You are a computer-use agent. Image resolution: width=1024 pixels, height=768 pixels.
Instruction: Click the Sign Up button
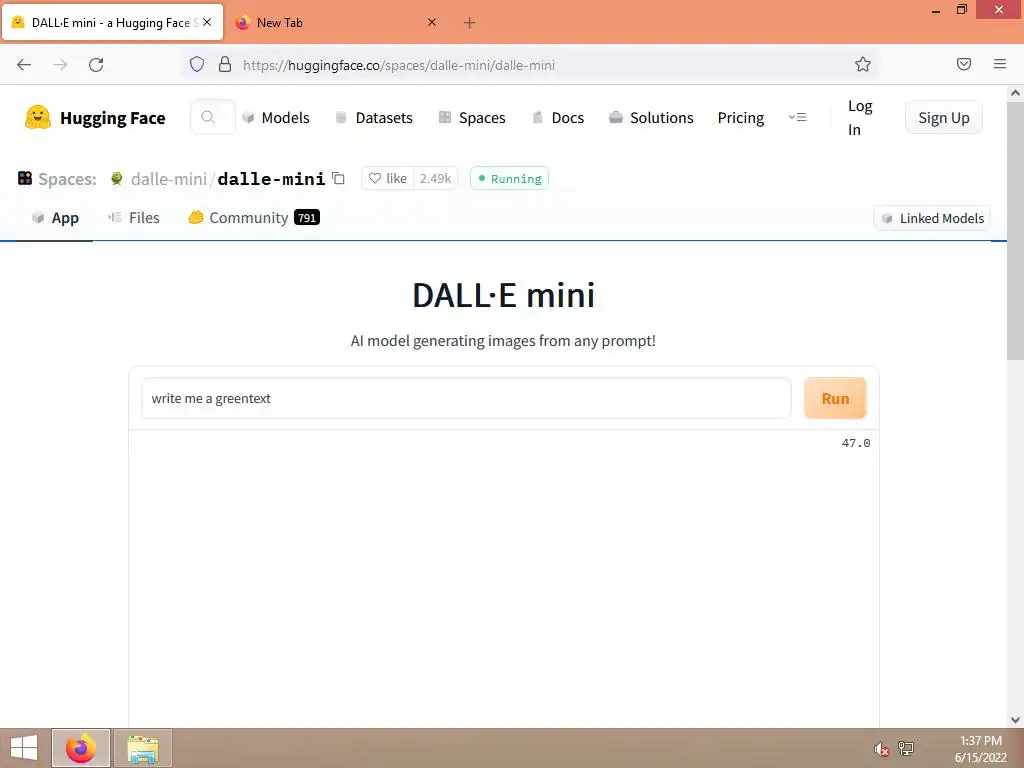tap(944, 118)
